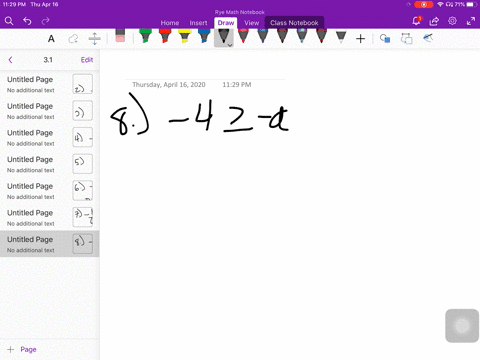
Task: Switch to the Insert tab
Action: (x=198, y=23)
